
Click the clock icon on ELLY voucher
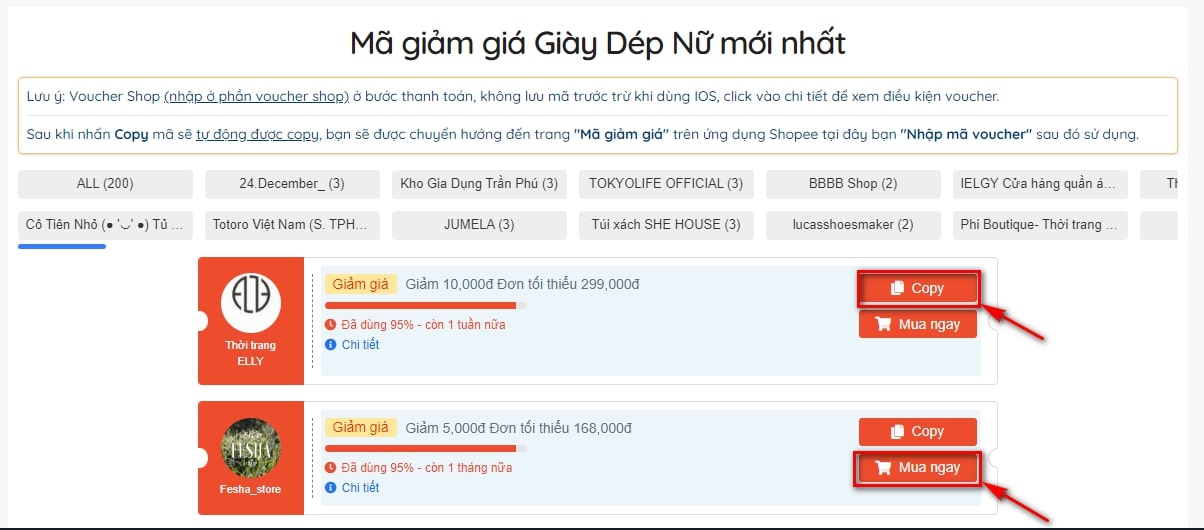pyautogui.click(x=331, y=325)
